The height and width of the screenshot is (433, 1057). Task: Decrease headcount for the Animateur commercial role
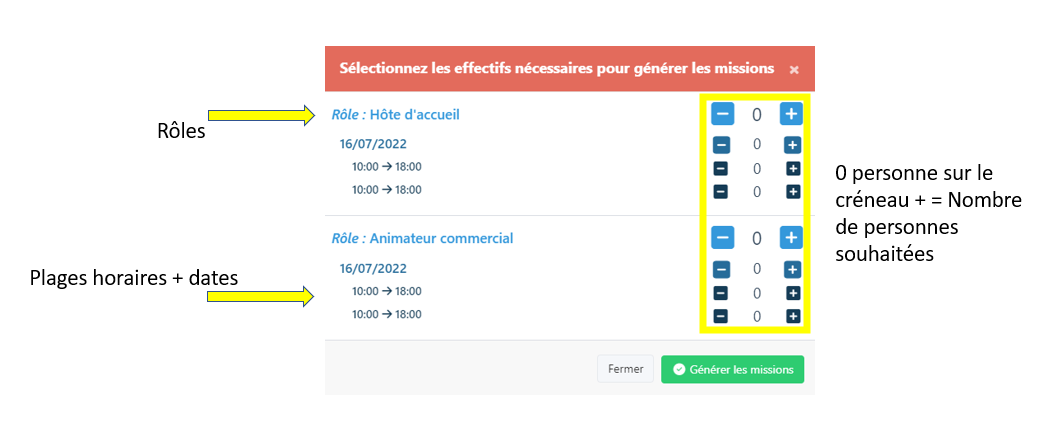(722, 238)
